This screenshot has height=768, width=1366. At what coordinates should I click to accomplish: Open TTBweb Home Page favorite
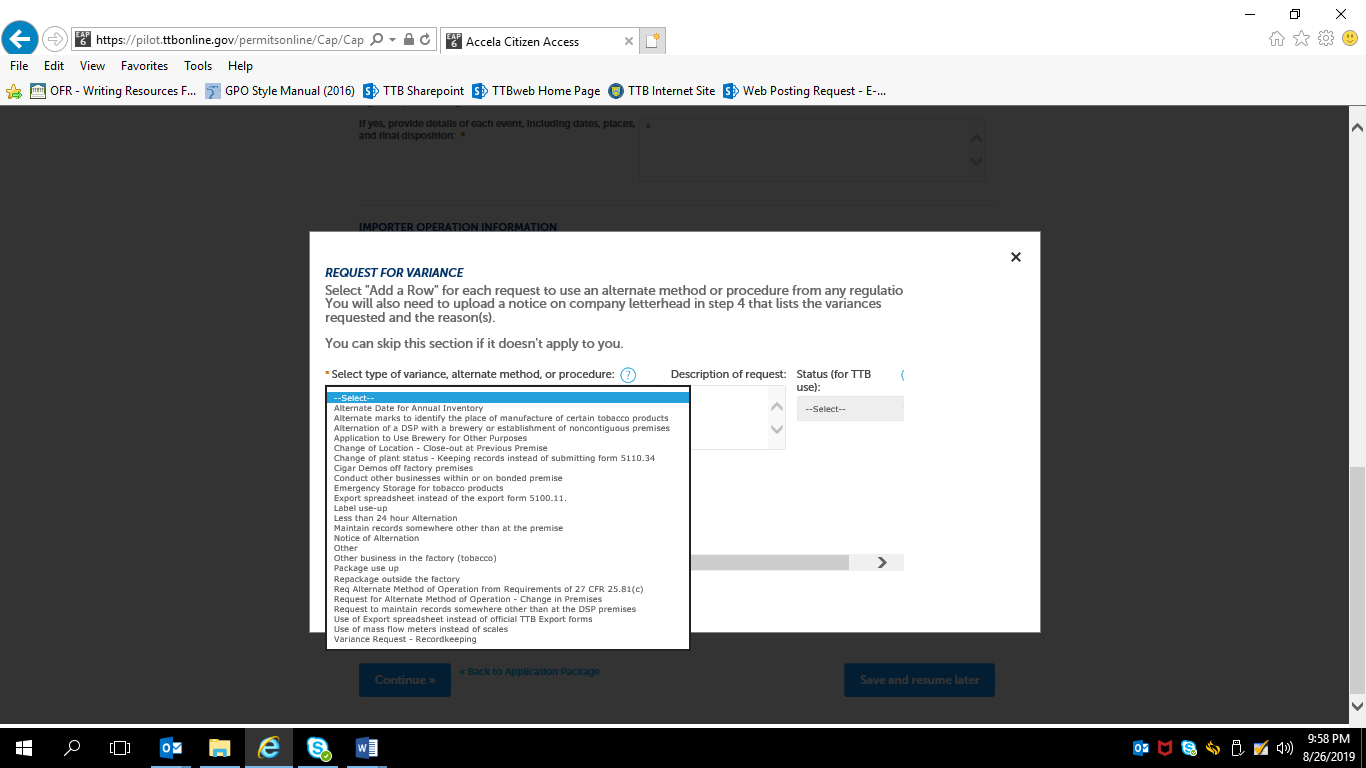point(536,91)
